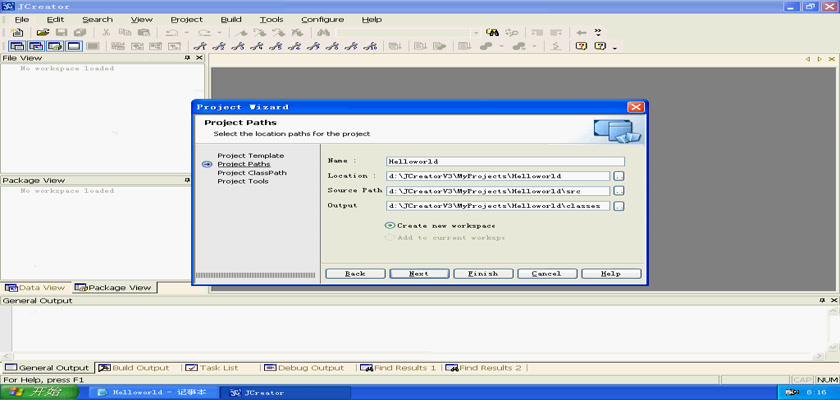Screen dimensions: 840x400
Task: Click the project Name input field
Action: pyautogui.click(x=505, y=161)
